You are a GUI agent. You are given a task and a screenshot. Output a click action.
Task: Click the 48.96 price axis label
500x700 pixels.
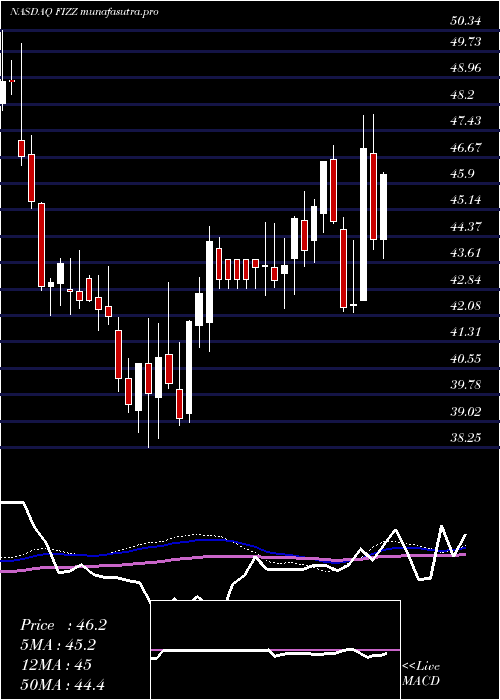[x=465, y=68]
